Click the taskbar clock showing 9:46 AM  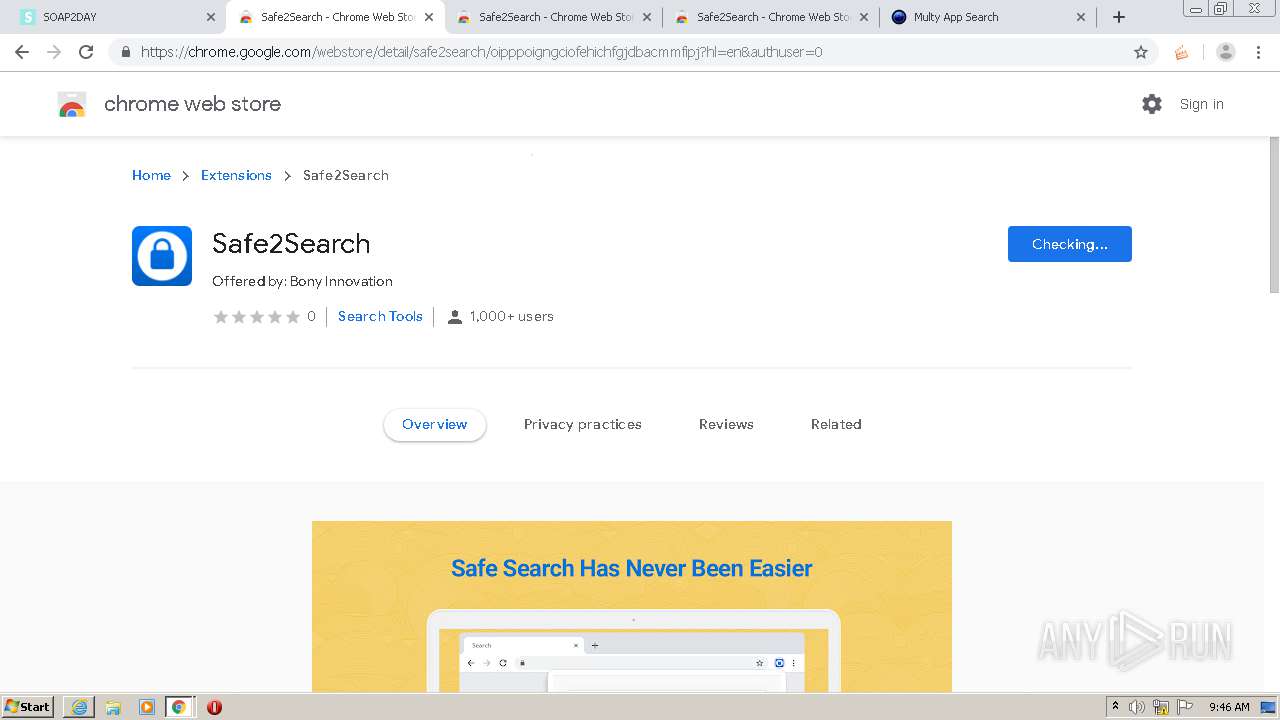(x=1229, y=707)
